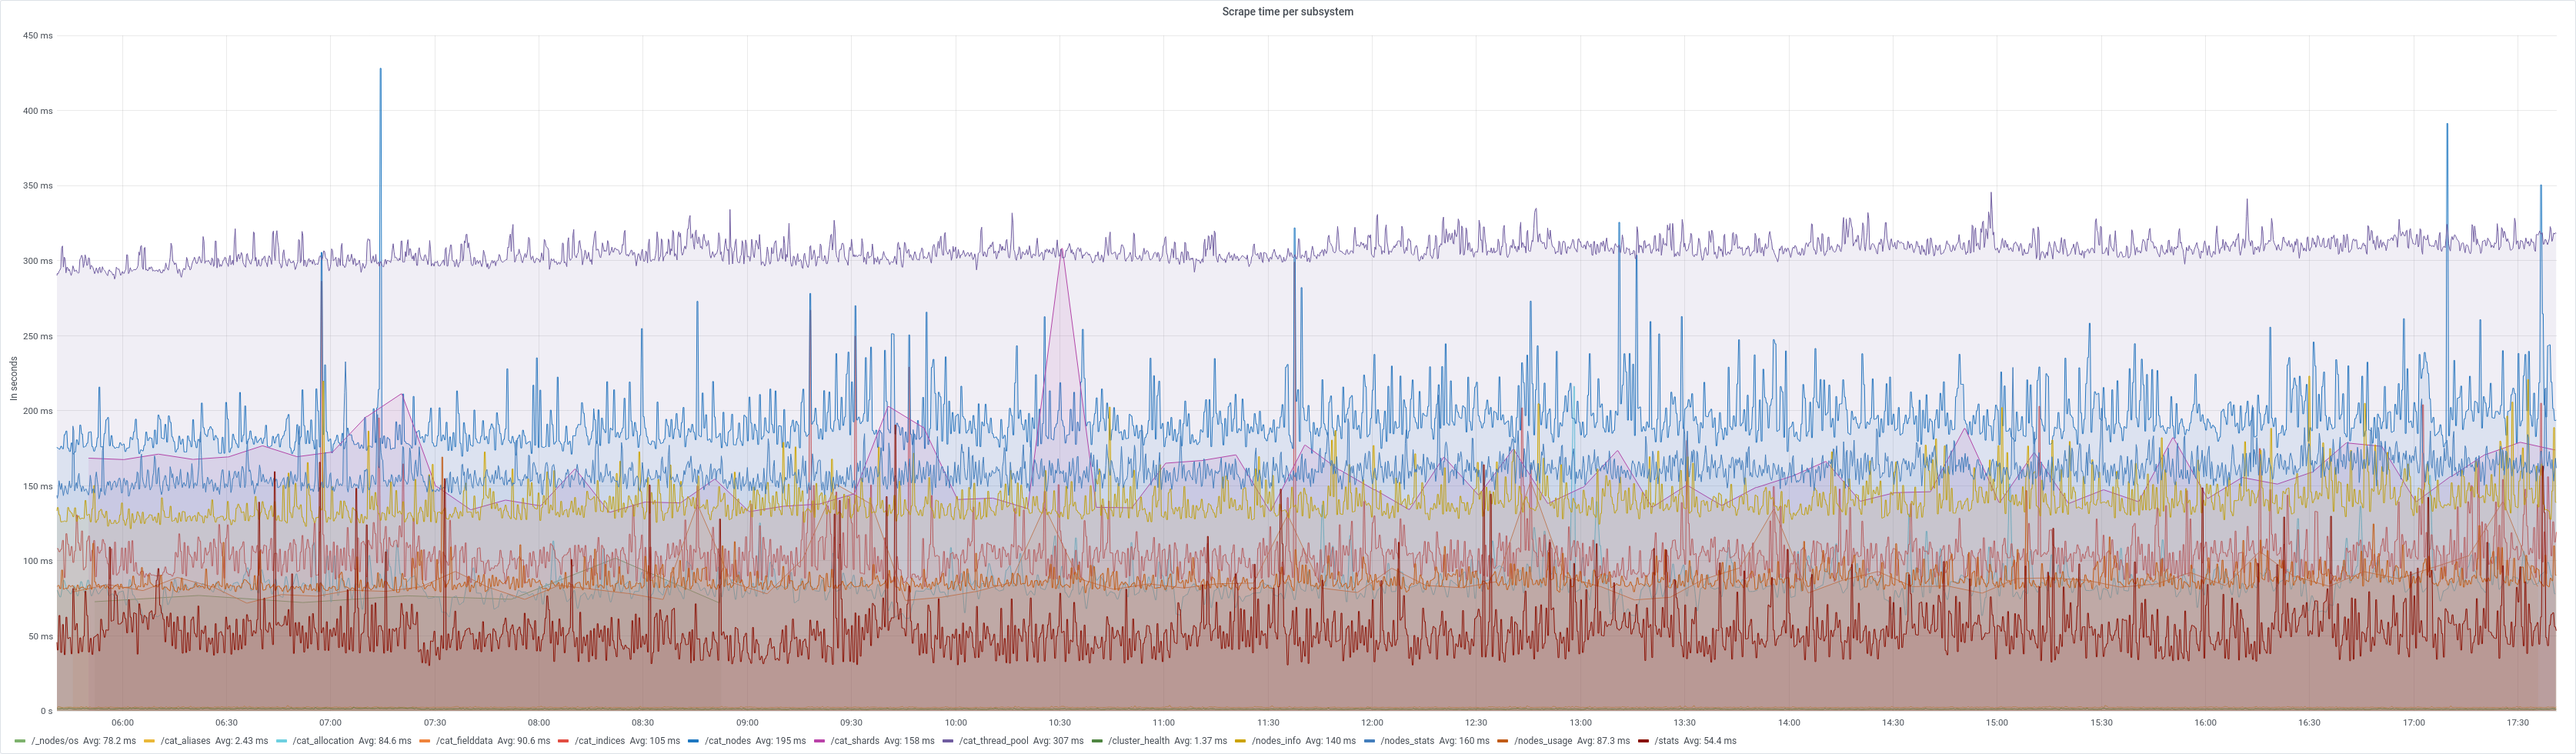Isolate the /nodes_stats series in legend
2576x754 pixels.
point(1408,741)
